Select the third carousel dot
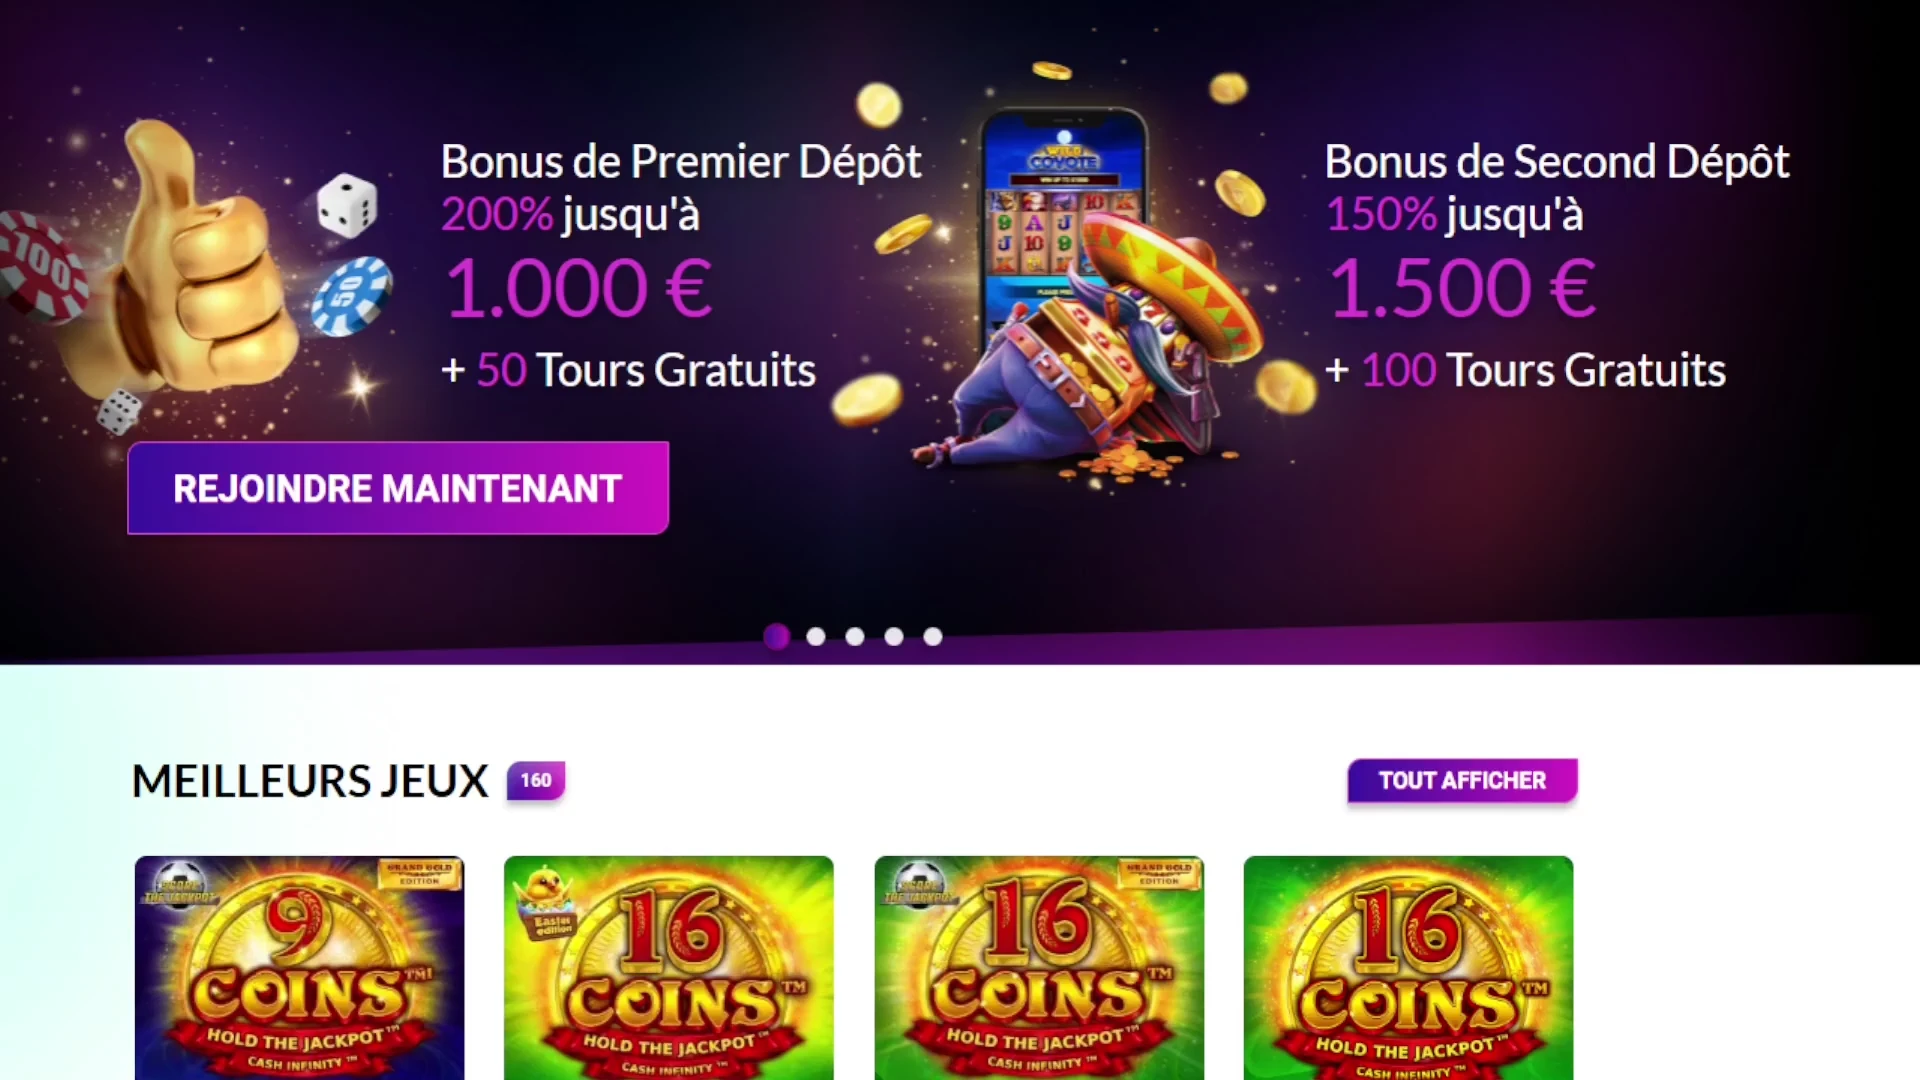 point(855,636)
